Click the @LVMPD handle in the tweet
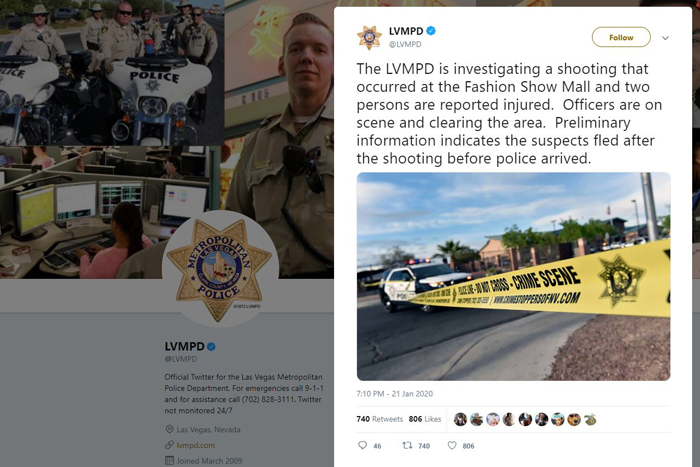This screenshot has height=467, width=700. point(405,44)
